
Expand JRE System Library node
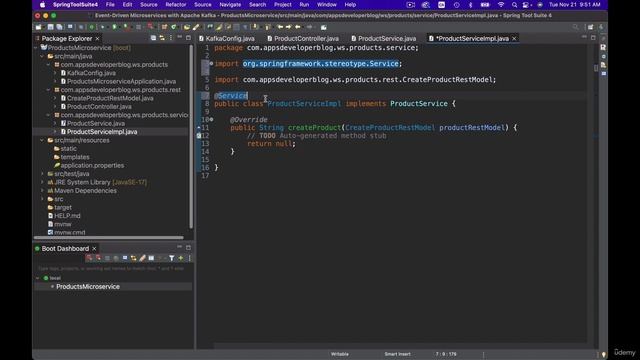coord(42,182)
